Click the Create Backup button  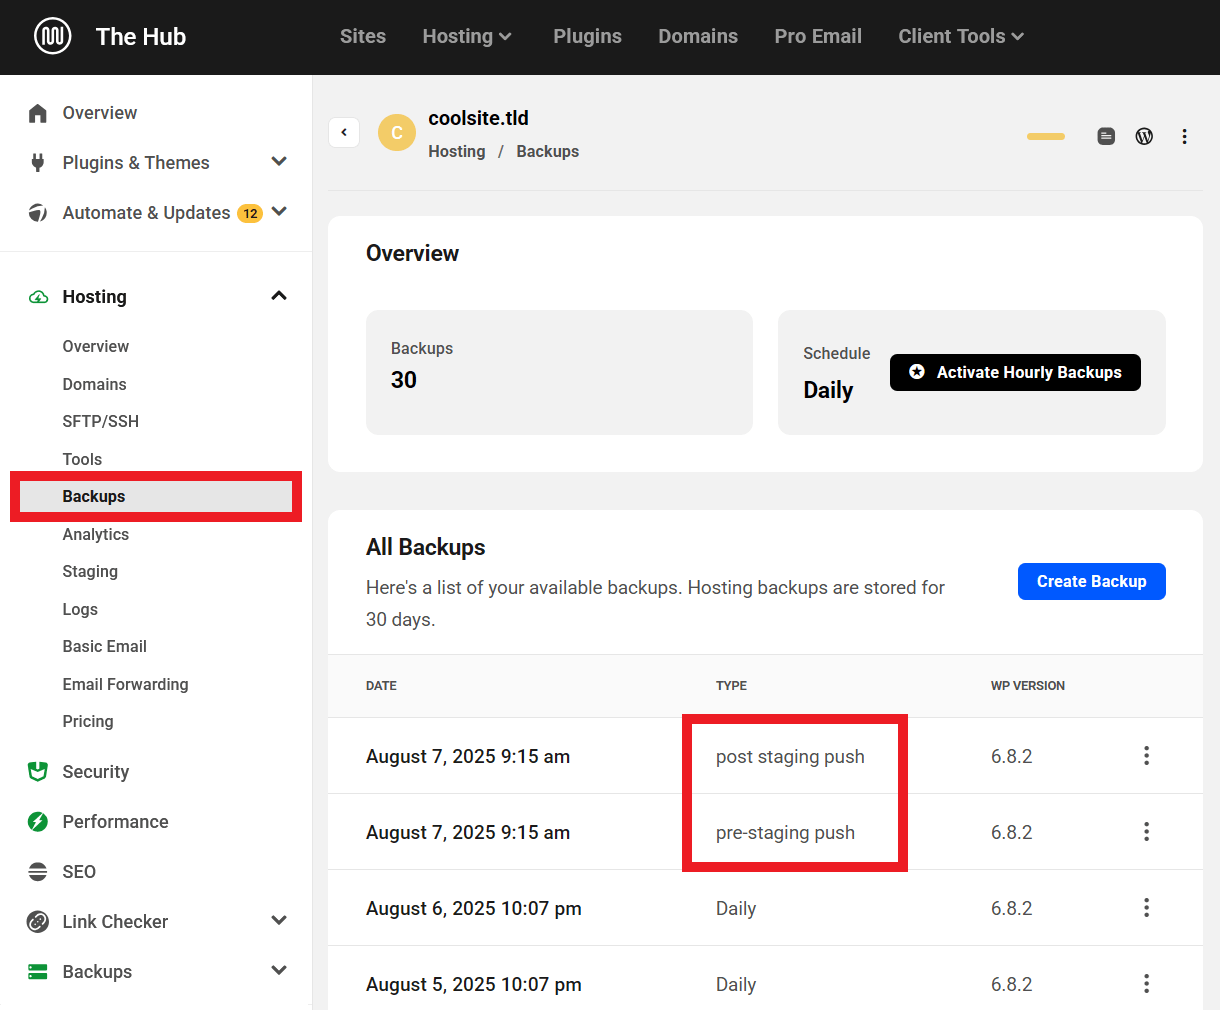point(1092,581)
